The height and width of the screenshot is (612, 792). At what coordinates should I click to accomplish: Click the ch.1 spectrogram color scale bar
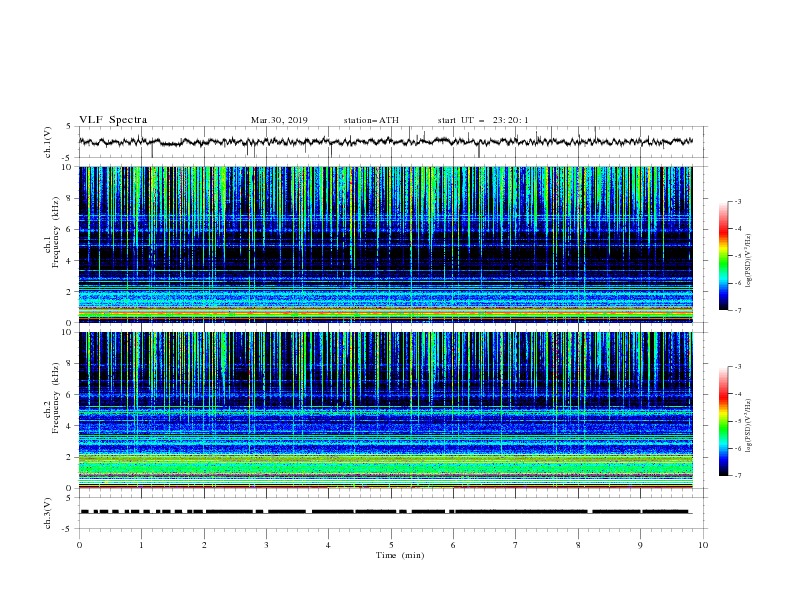coord(723,256)
